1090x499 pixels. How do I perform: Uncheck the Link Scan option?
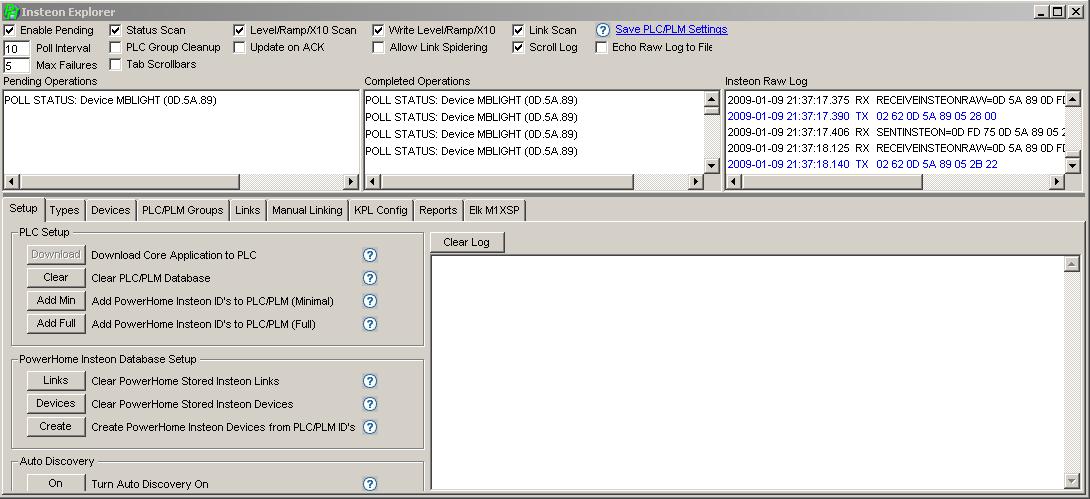(x=518, y=31)
